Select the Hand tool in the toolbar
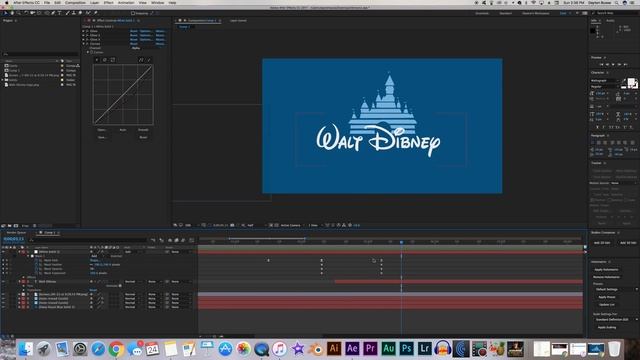 [12, 13]
